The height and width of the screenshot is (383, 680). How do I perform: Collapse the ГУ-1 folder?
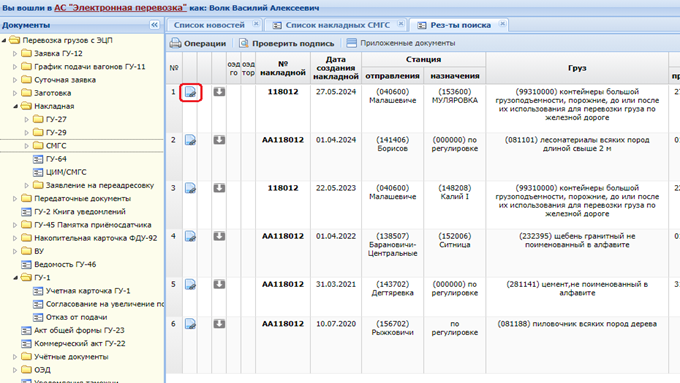16,278
